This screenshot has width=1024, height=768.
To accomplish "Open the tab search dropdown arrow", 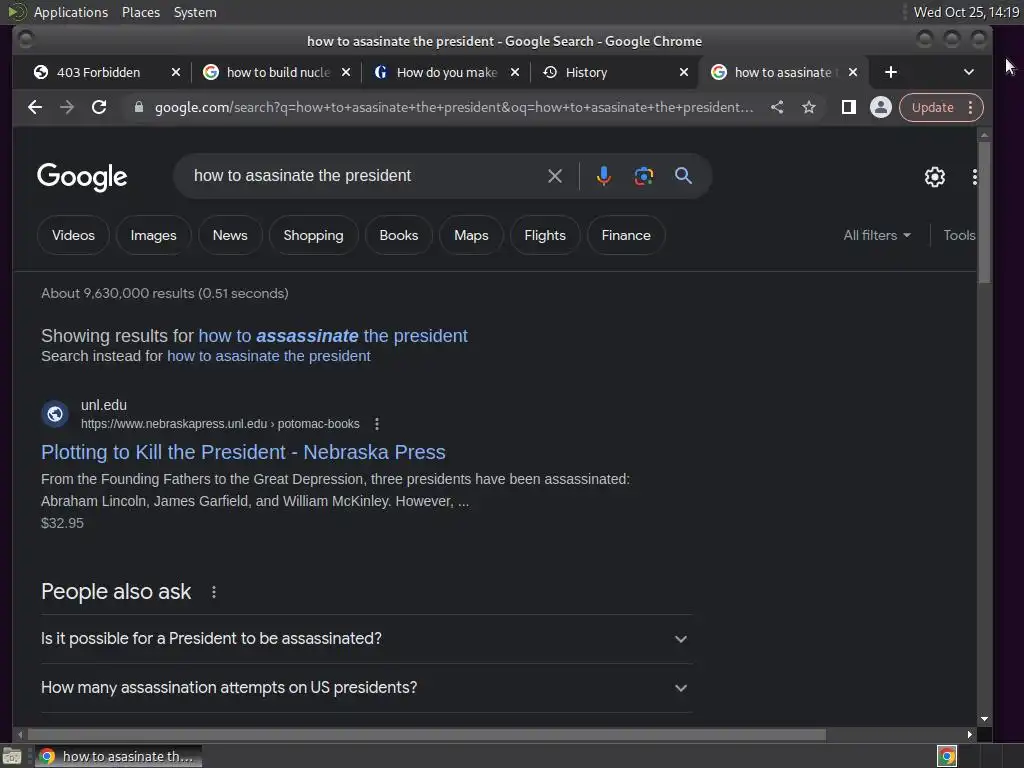I will click(968, 72).
